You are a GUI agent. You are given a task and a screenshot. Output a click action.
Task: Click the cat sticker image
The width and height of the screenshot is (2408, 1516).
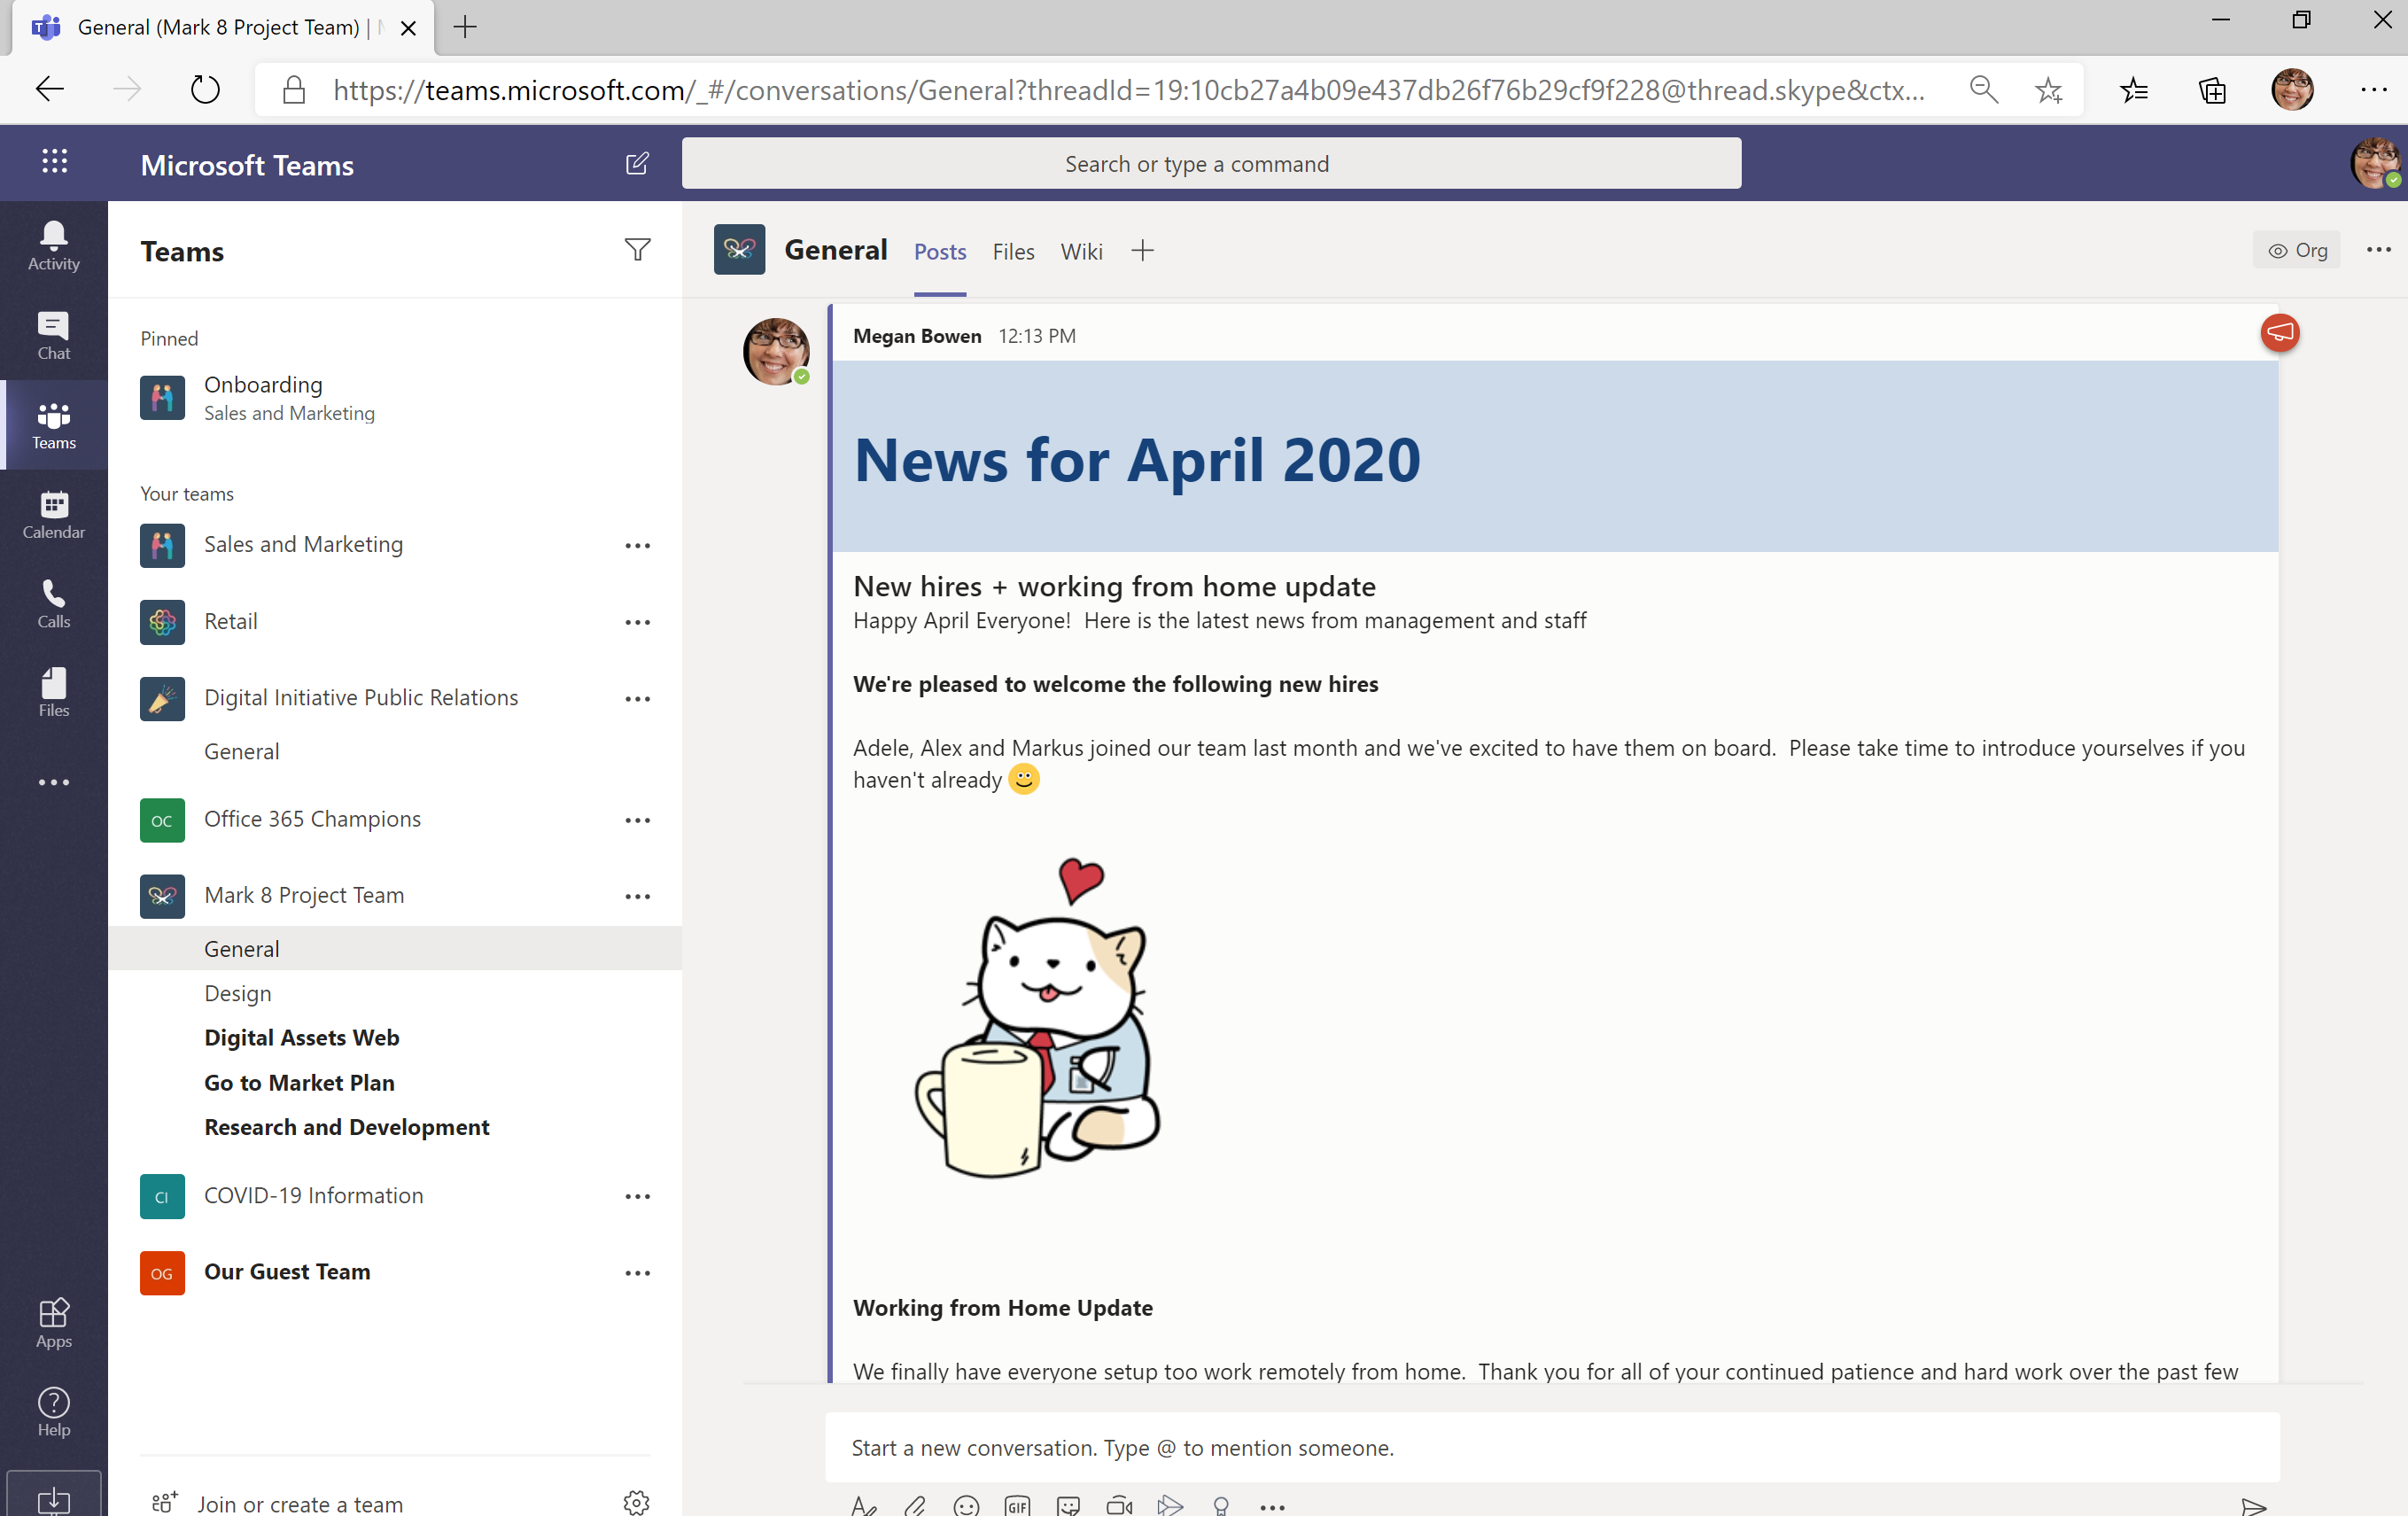[1039, 1016]
